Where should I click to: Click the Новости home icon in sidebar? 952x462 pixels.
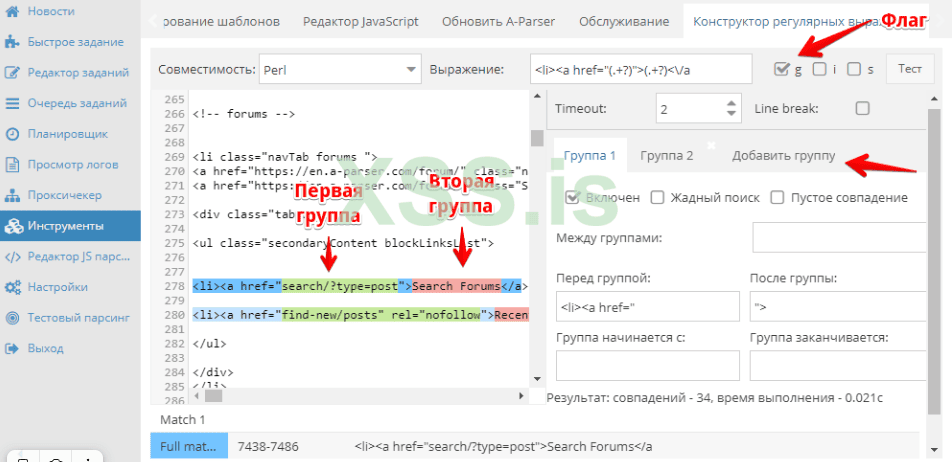(12, 12)
